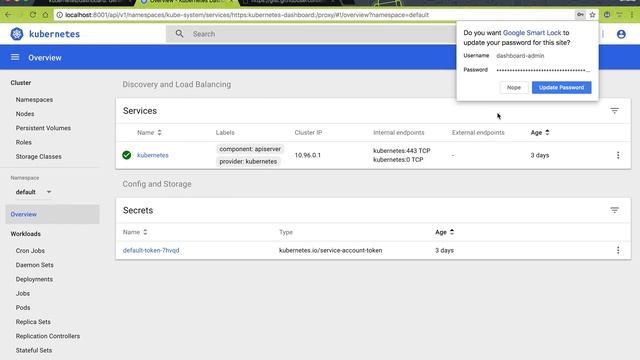Open Persistent Volumes in the sidebar
This screenshot has height=360, width=640.
(43, 128)
